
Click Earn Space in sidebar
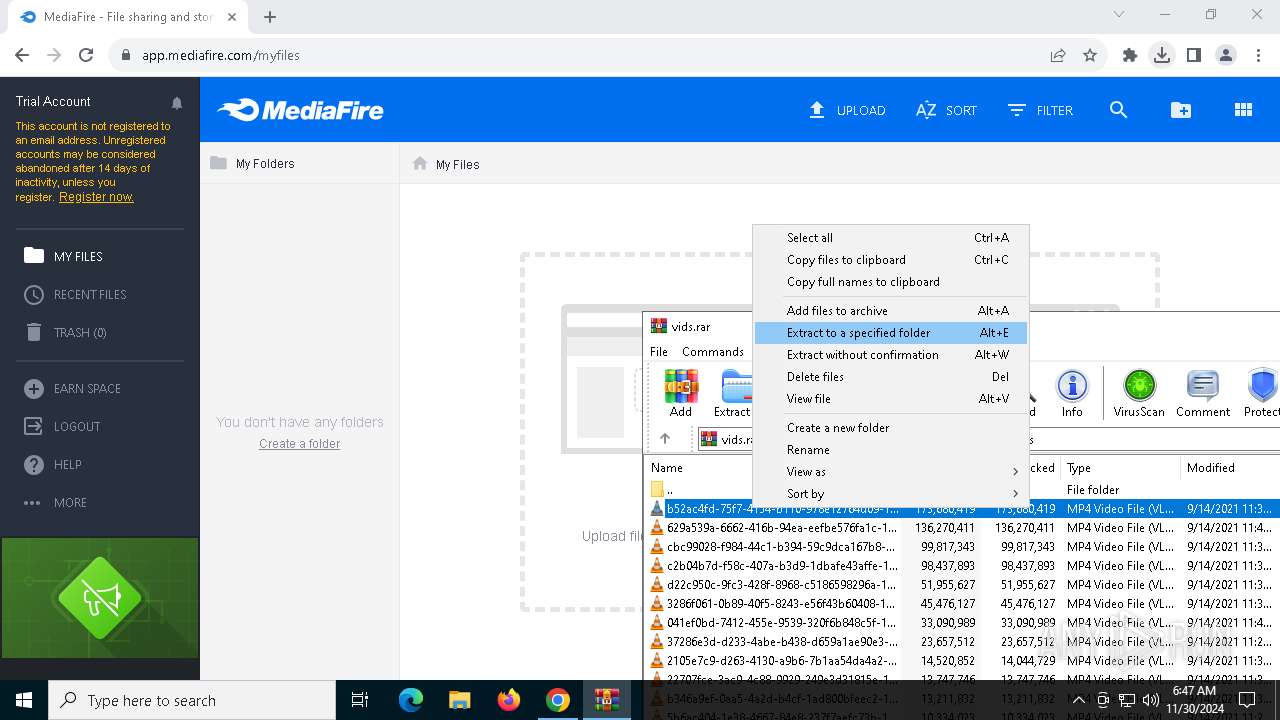pyautogui.click(x=73, y=388)
